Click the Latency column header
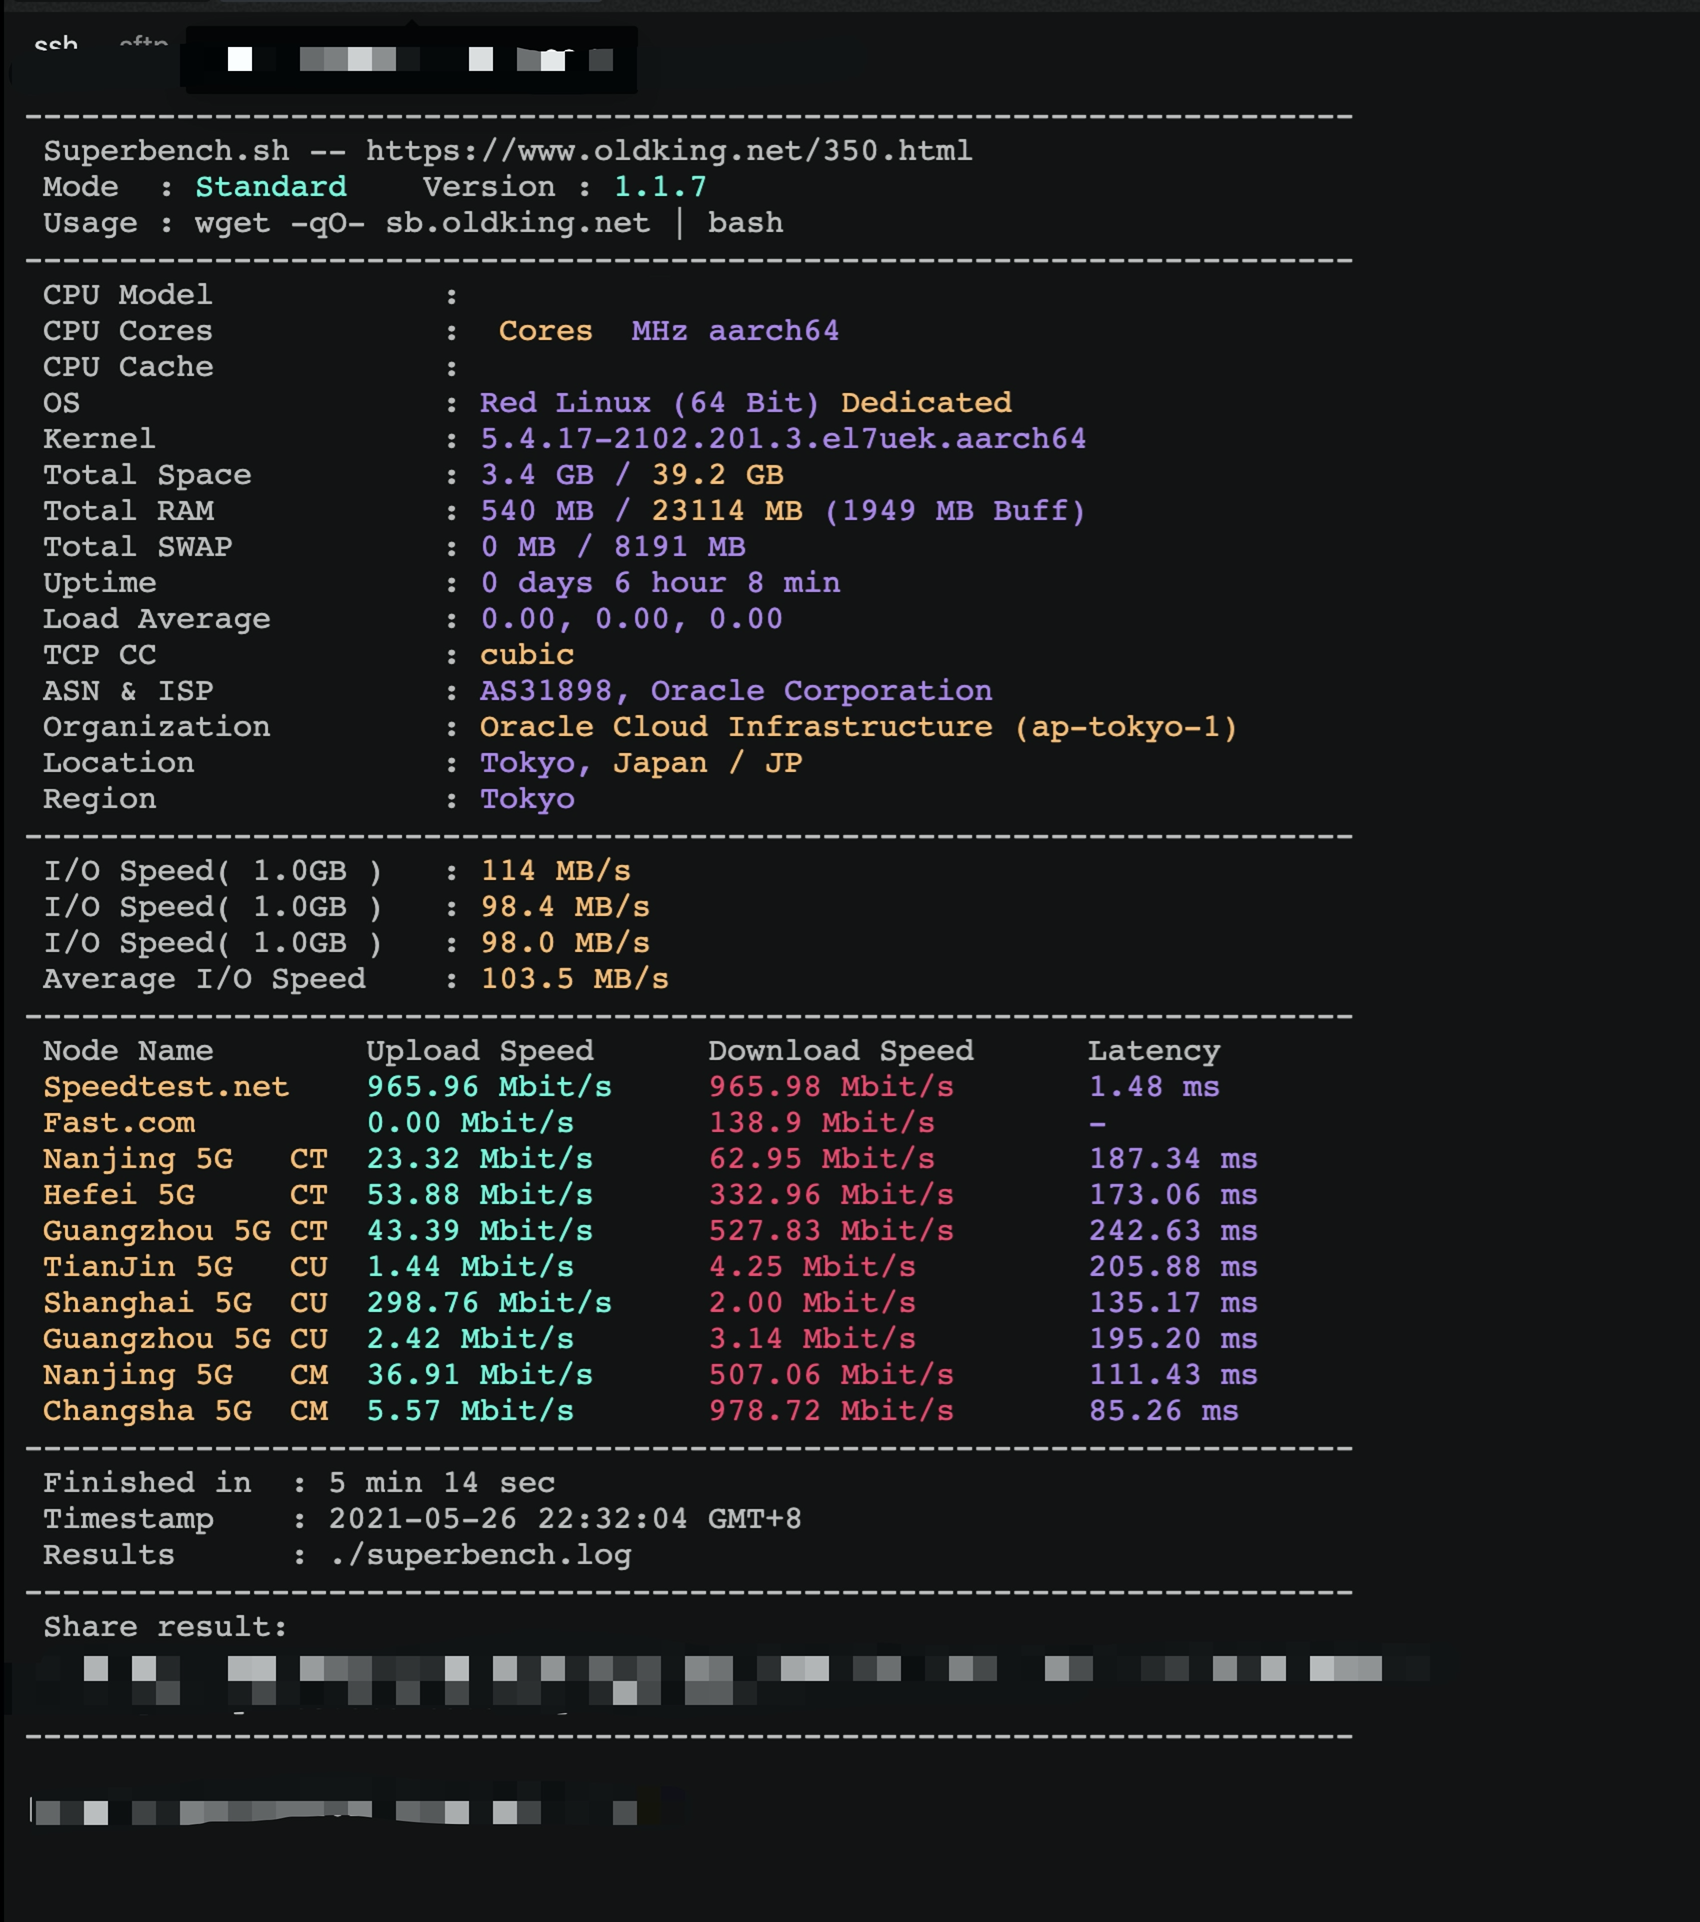 (x=1154, y=1051)
